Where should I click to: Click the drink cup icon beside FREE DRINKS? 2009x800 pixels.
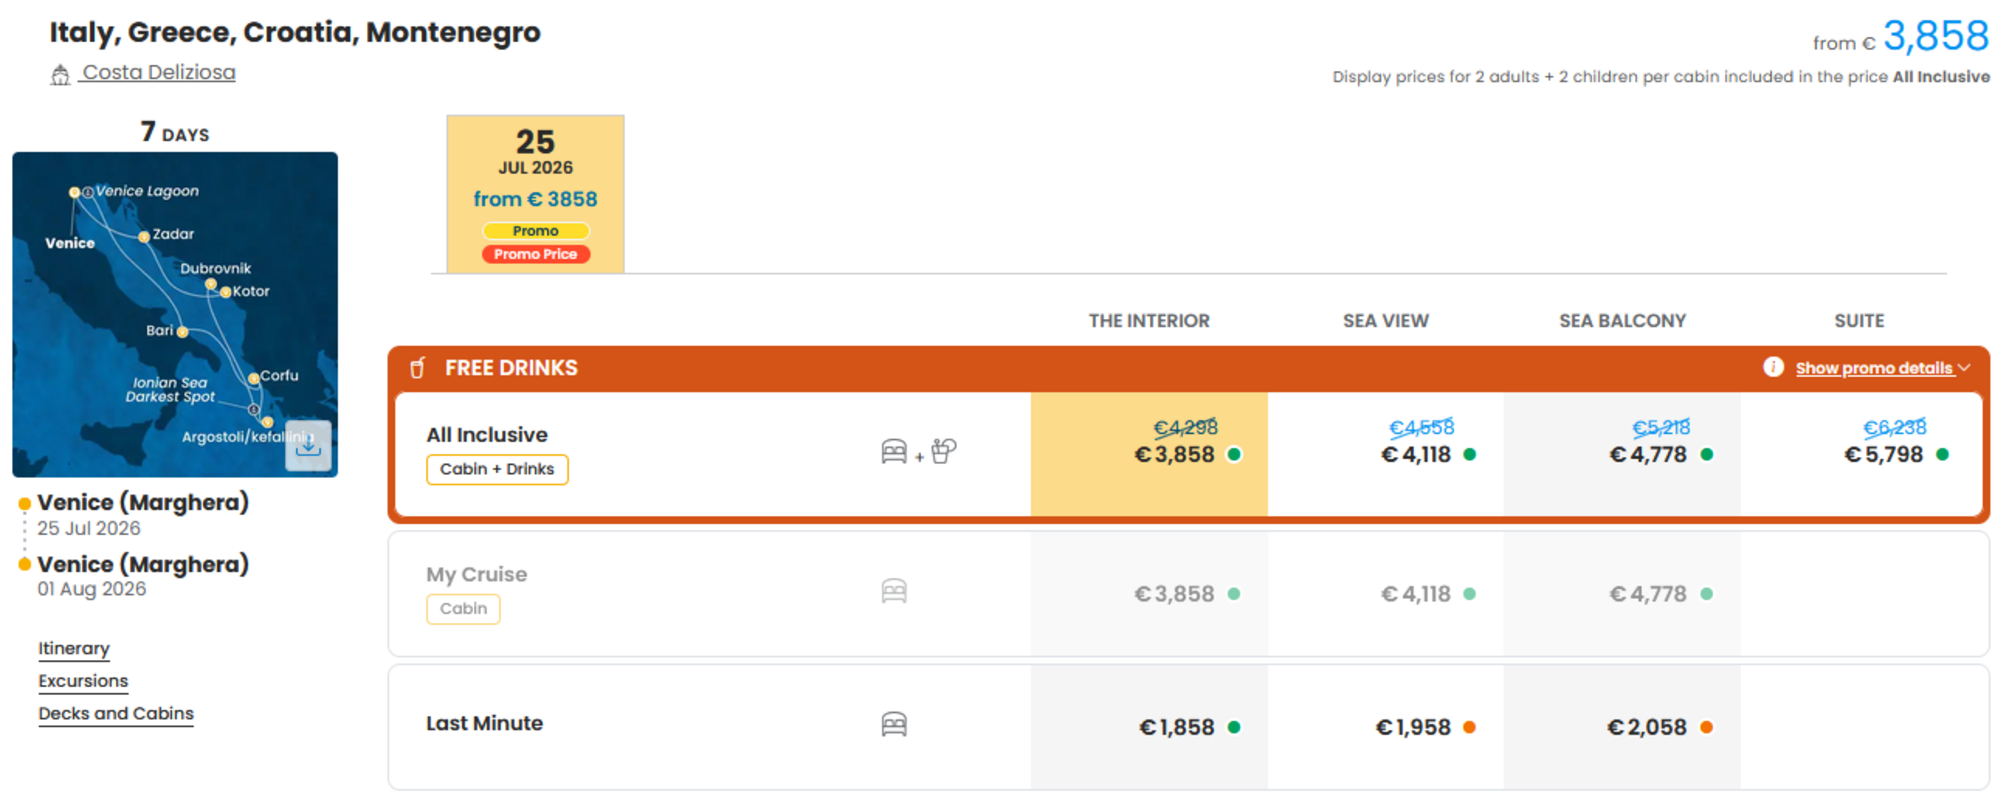click(418, 368)
